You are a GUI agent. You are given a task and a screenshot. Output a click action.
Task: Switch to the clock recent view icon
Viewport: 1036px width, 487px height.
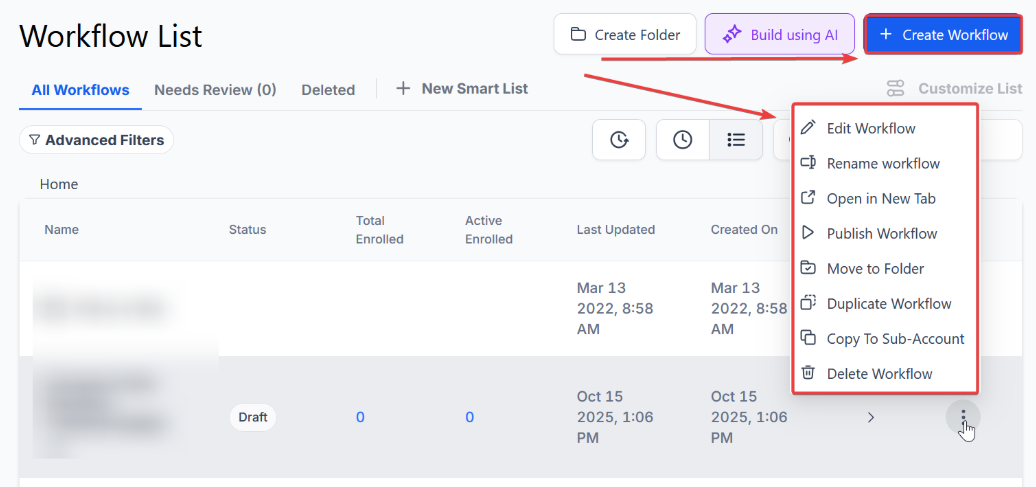[x=683, y=140]
